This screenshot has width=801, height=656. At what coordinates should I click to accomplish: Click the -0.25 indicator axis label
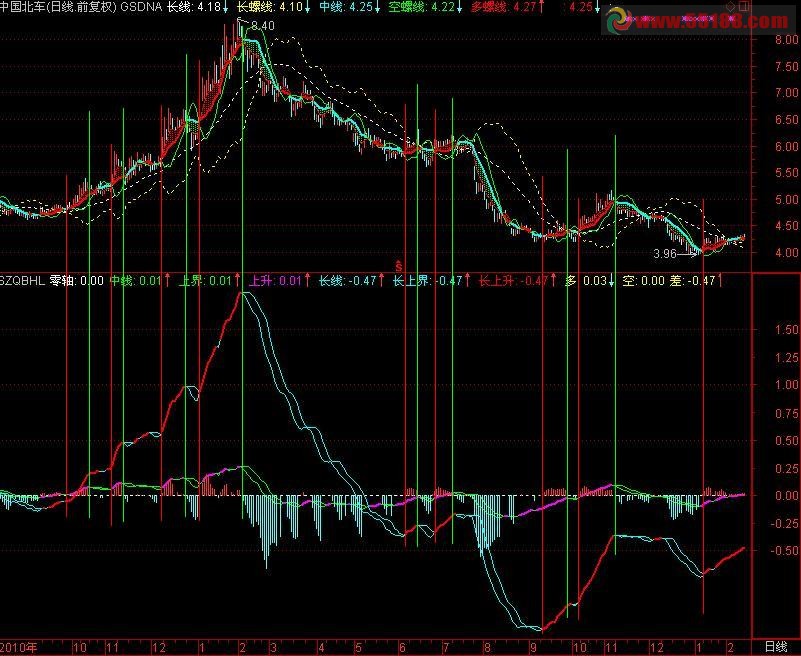tap(784, 523)
